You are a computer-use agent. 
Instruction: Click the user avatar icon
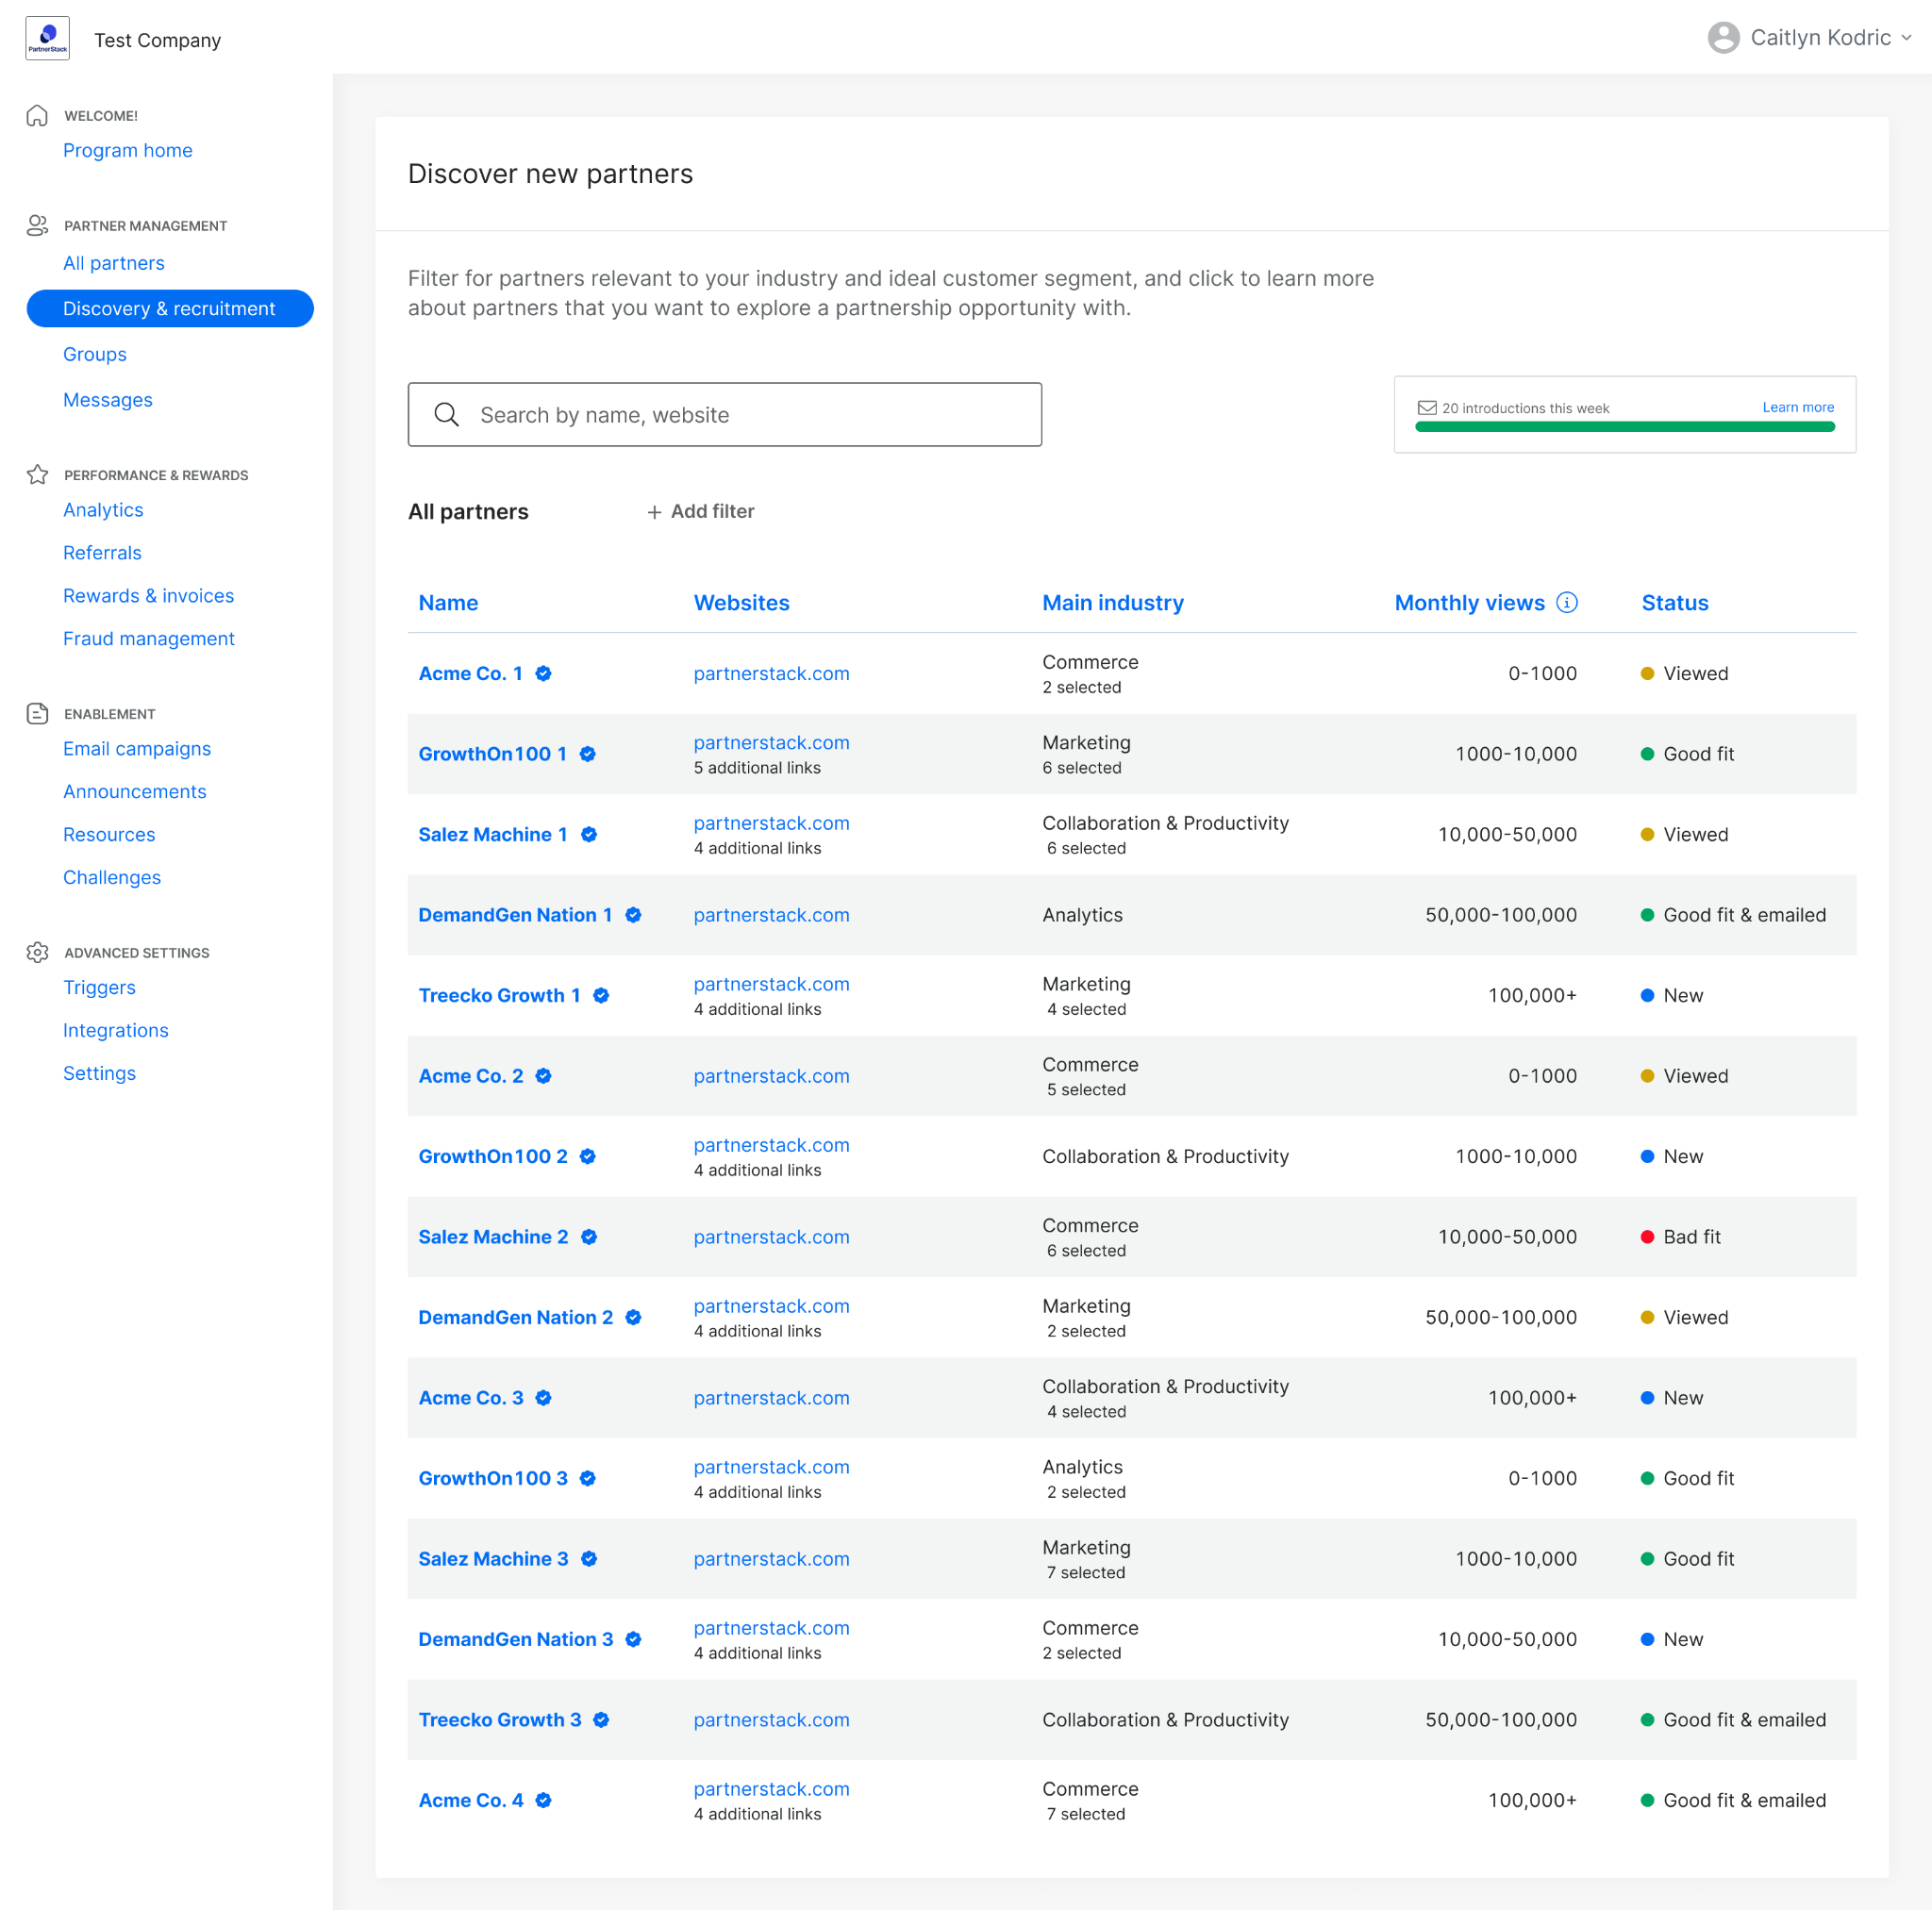tap(1723, 38)
